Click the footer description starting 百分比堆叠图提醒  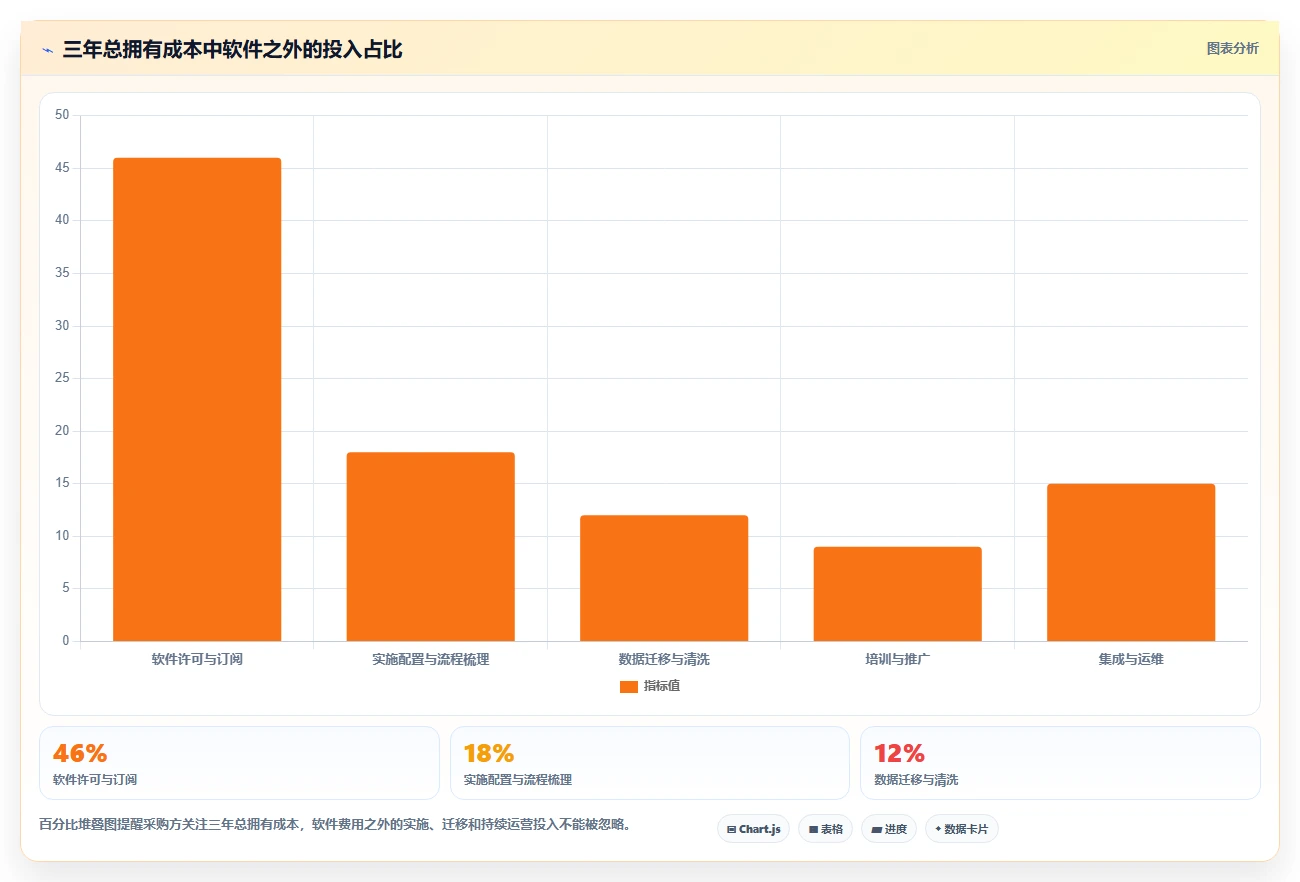[x=335, y=825]
